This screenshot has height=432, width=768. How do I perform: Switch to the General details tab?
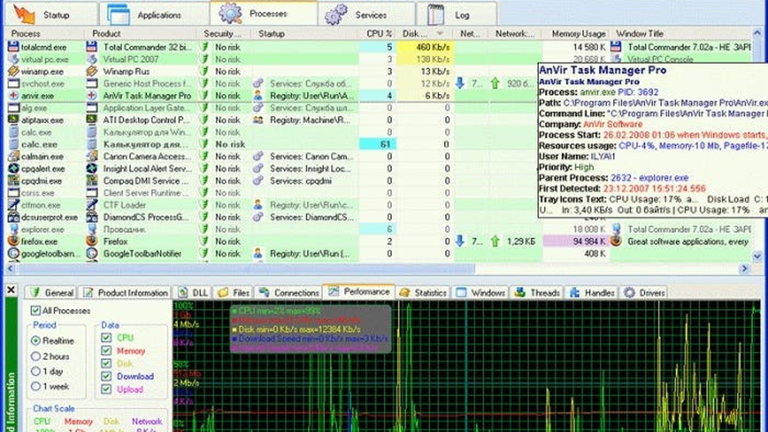tap(51, 292)
